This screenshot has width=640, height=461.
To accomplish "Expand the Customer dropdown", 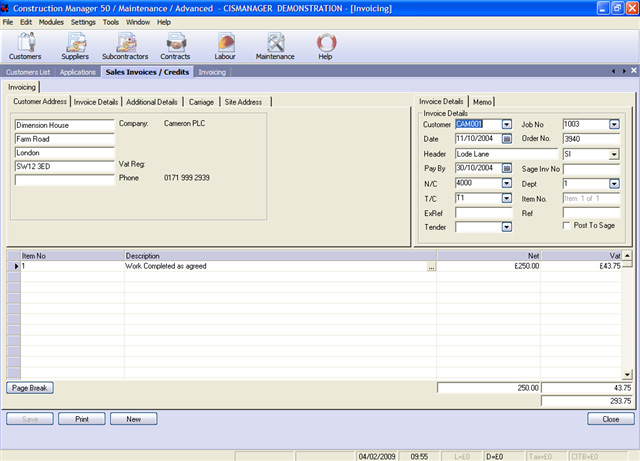I will click(507, 124).
